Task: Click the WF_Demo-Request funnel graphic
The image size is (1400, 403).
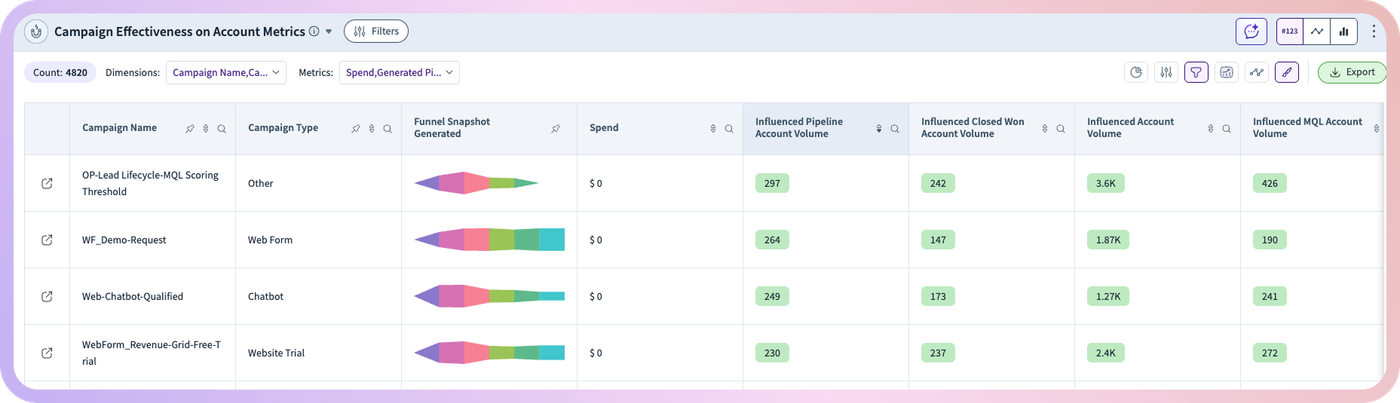Action: coord(489,240)
